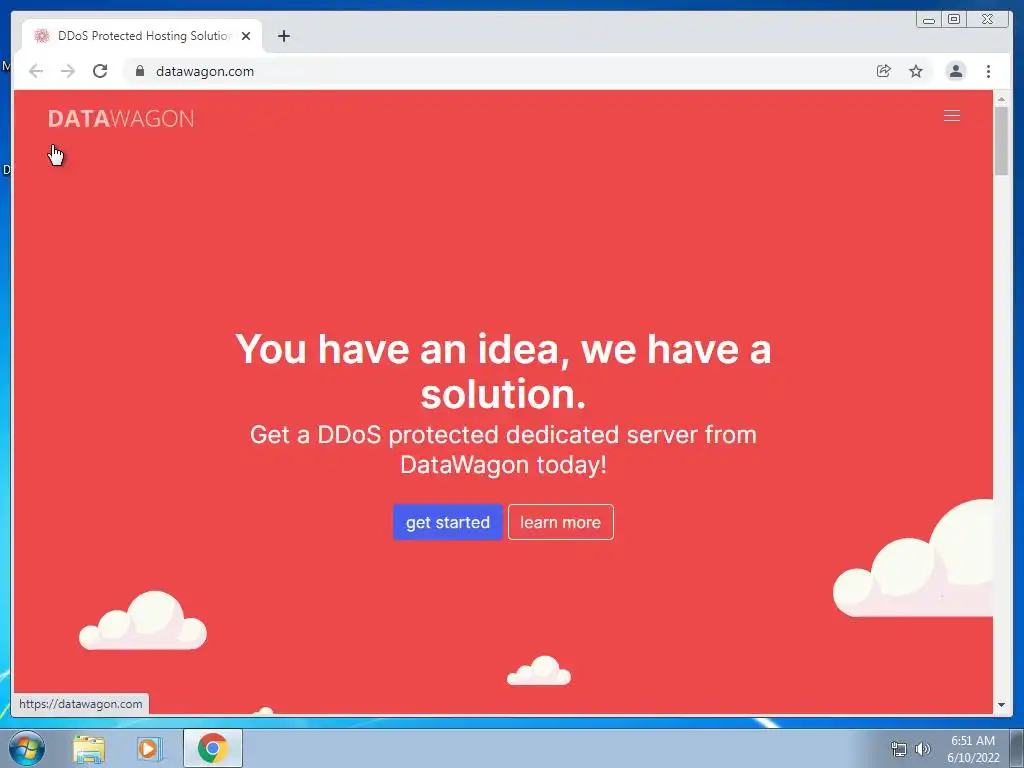The image size is (1024, 768).
Task: Open Windows Media Player from taskbar
Action: [x=149, y=749]
